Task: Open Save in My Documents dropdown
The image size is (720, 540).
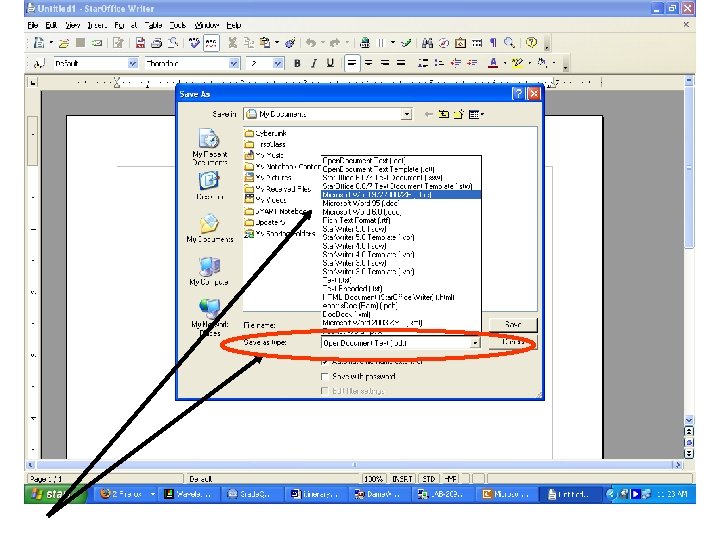Action: (x=406, y=114)
